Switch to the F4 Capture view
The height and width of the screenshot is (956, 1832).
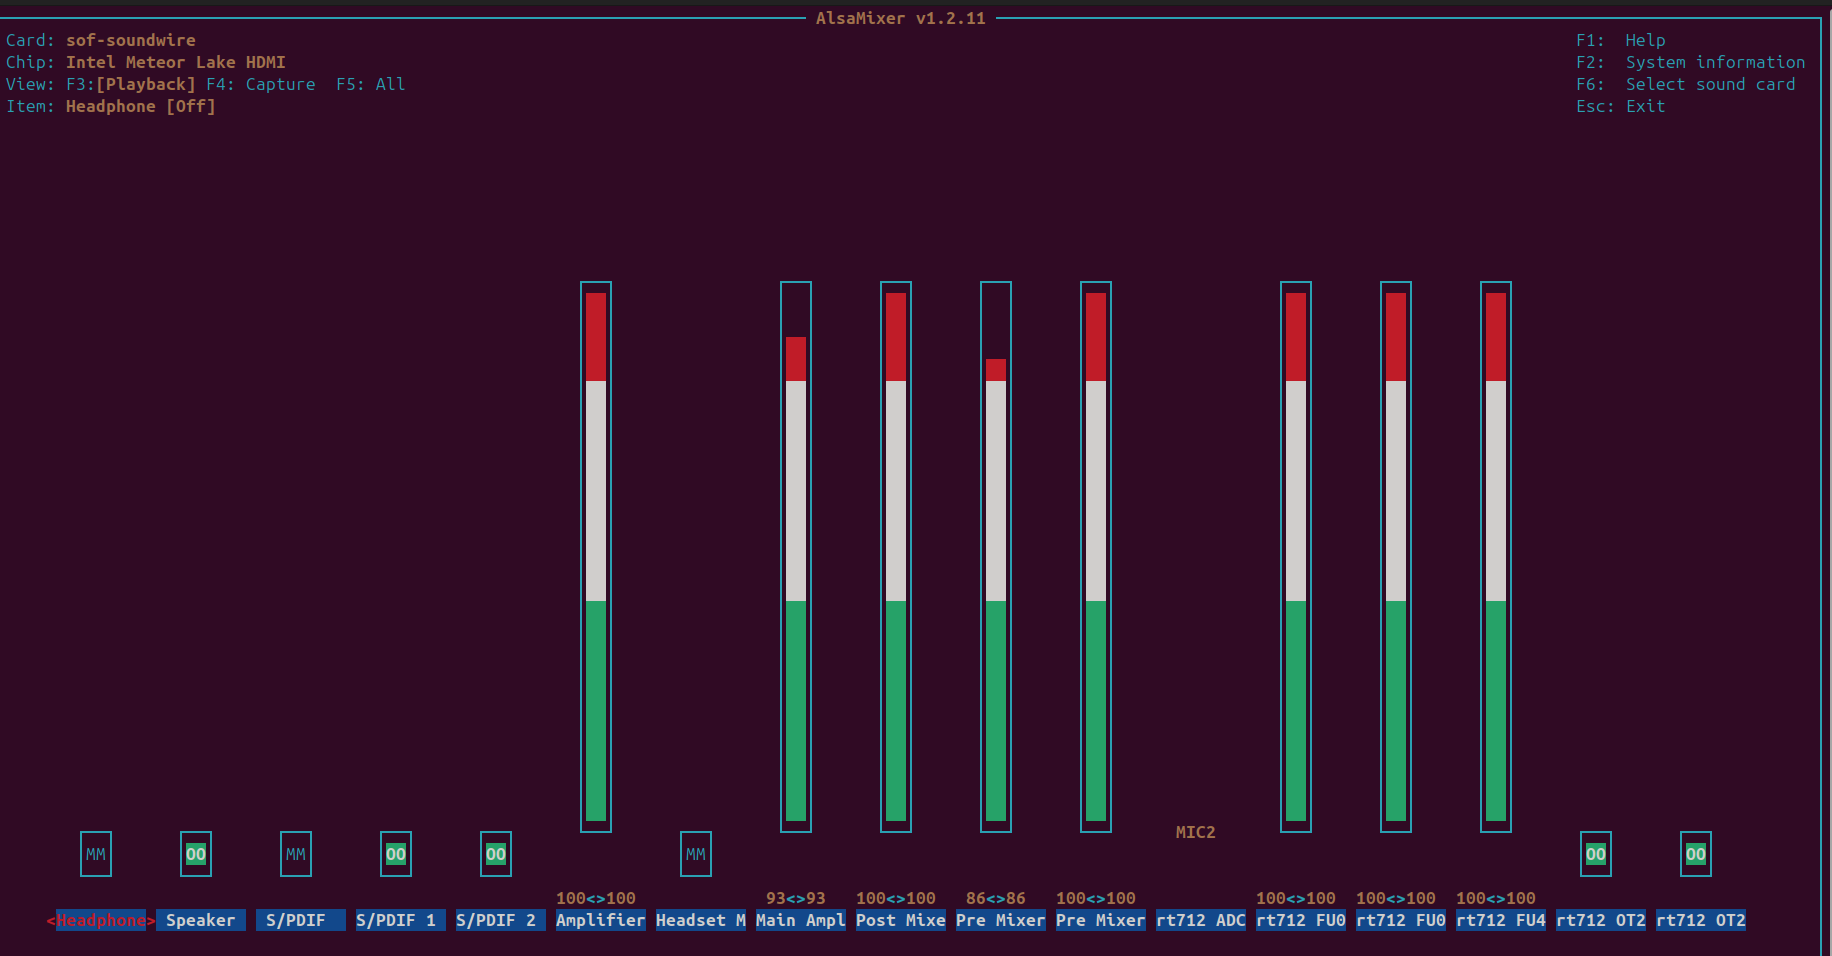[261, 84]
